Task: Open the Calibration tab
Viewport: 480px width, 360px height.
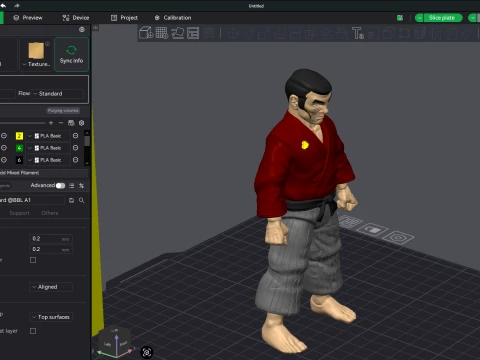Action: [173, 18]
